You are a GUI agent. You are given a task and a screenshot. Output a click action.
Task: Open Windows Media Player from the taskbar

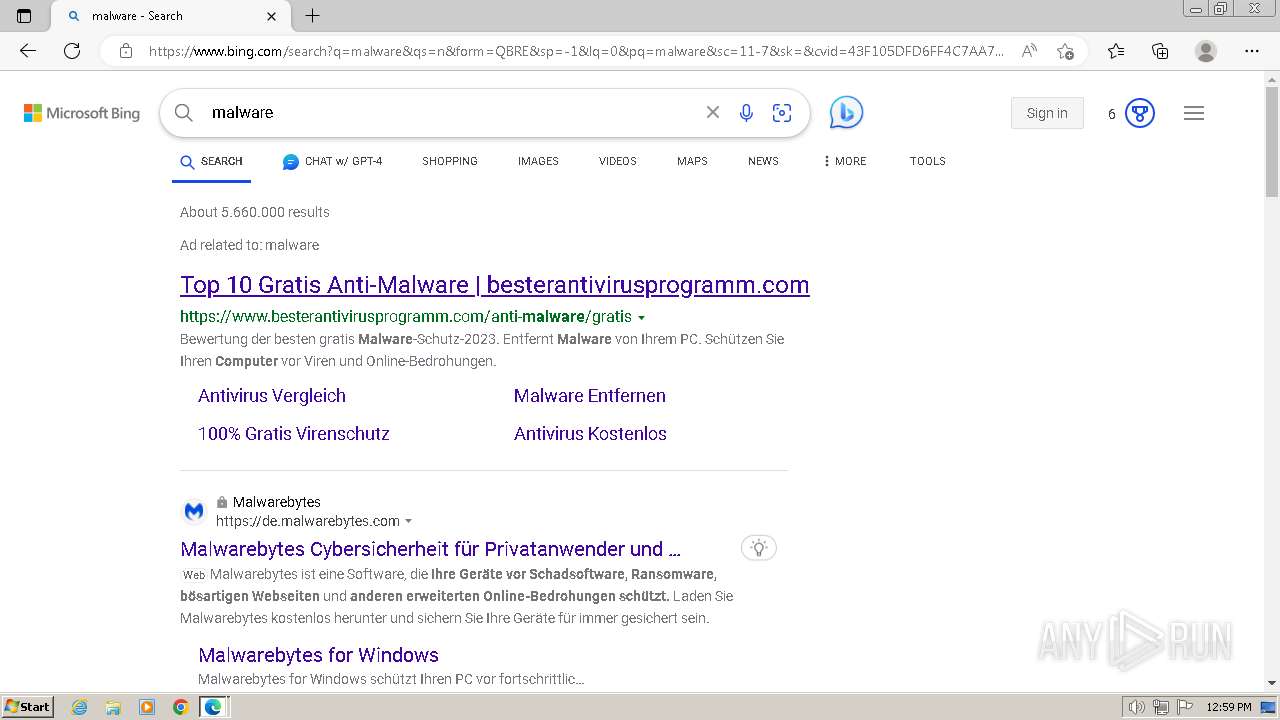point(147,707)
